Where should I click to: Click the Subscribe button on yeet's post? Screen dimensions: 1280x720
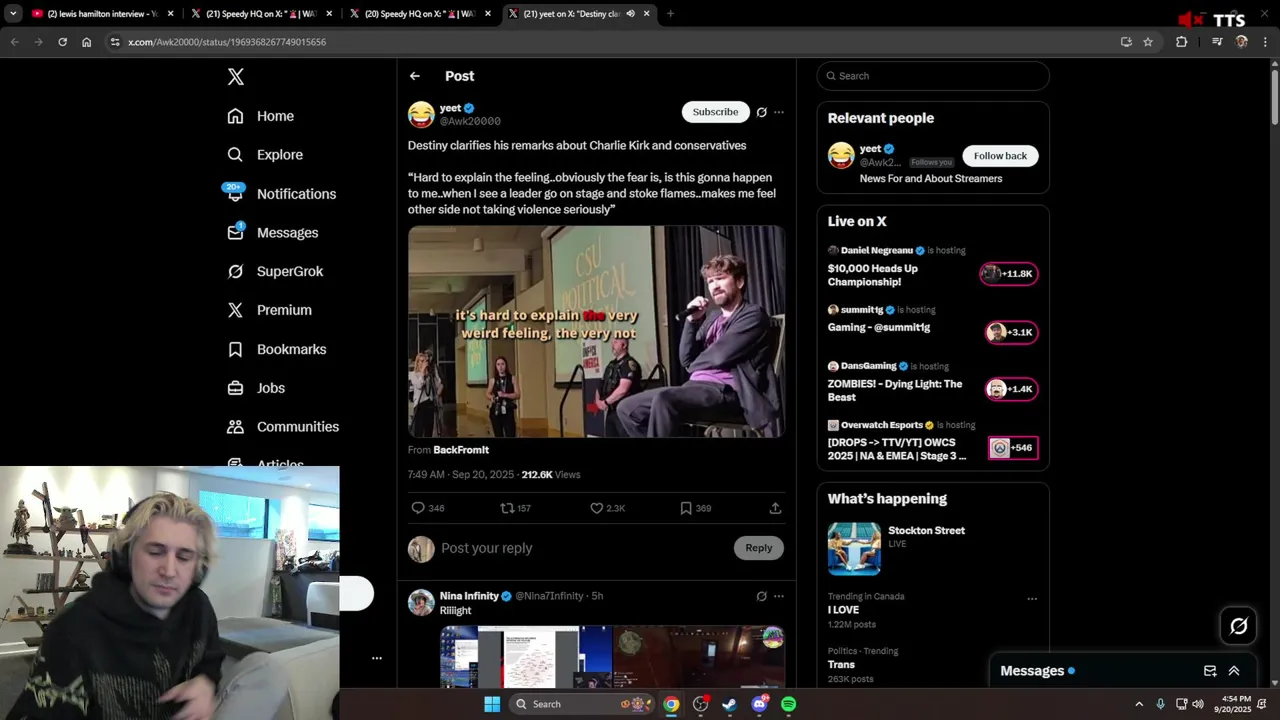click(715, 112)
